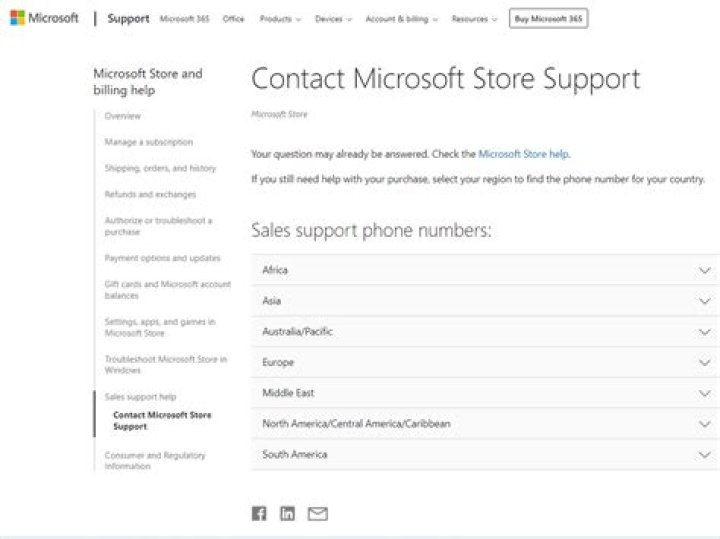This screenshot has width=720, height=539.
Task: Open the Devices dropdown menu
Action: (x=333, y=19)
